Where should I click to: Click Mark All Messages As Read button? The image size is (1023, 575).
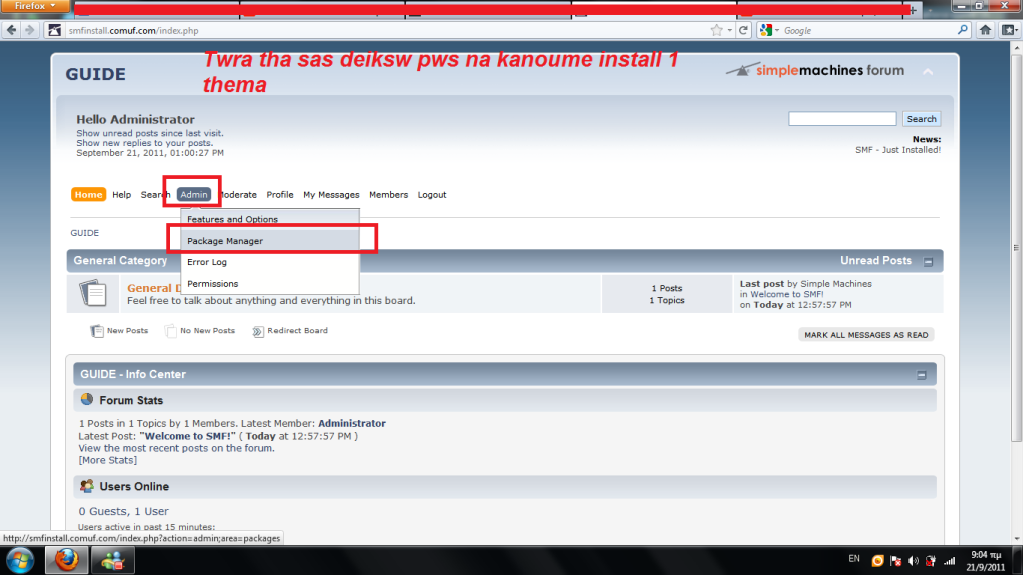coord(866,335)
